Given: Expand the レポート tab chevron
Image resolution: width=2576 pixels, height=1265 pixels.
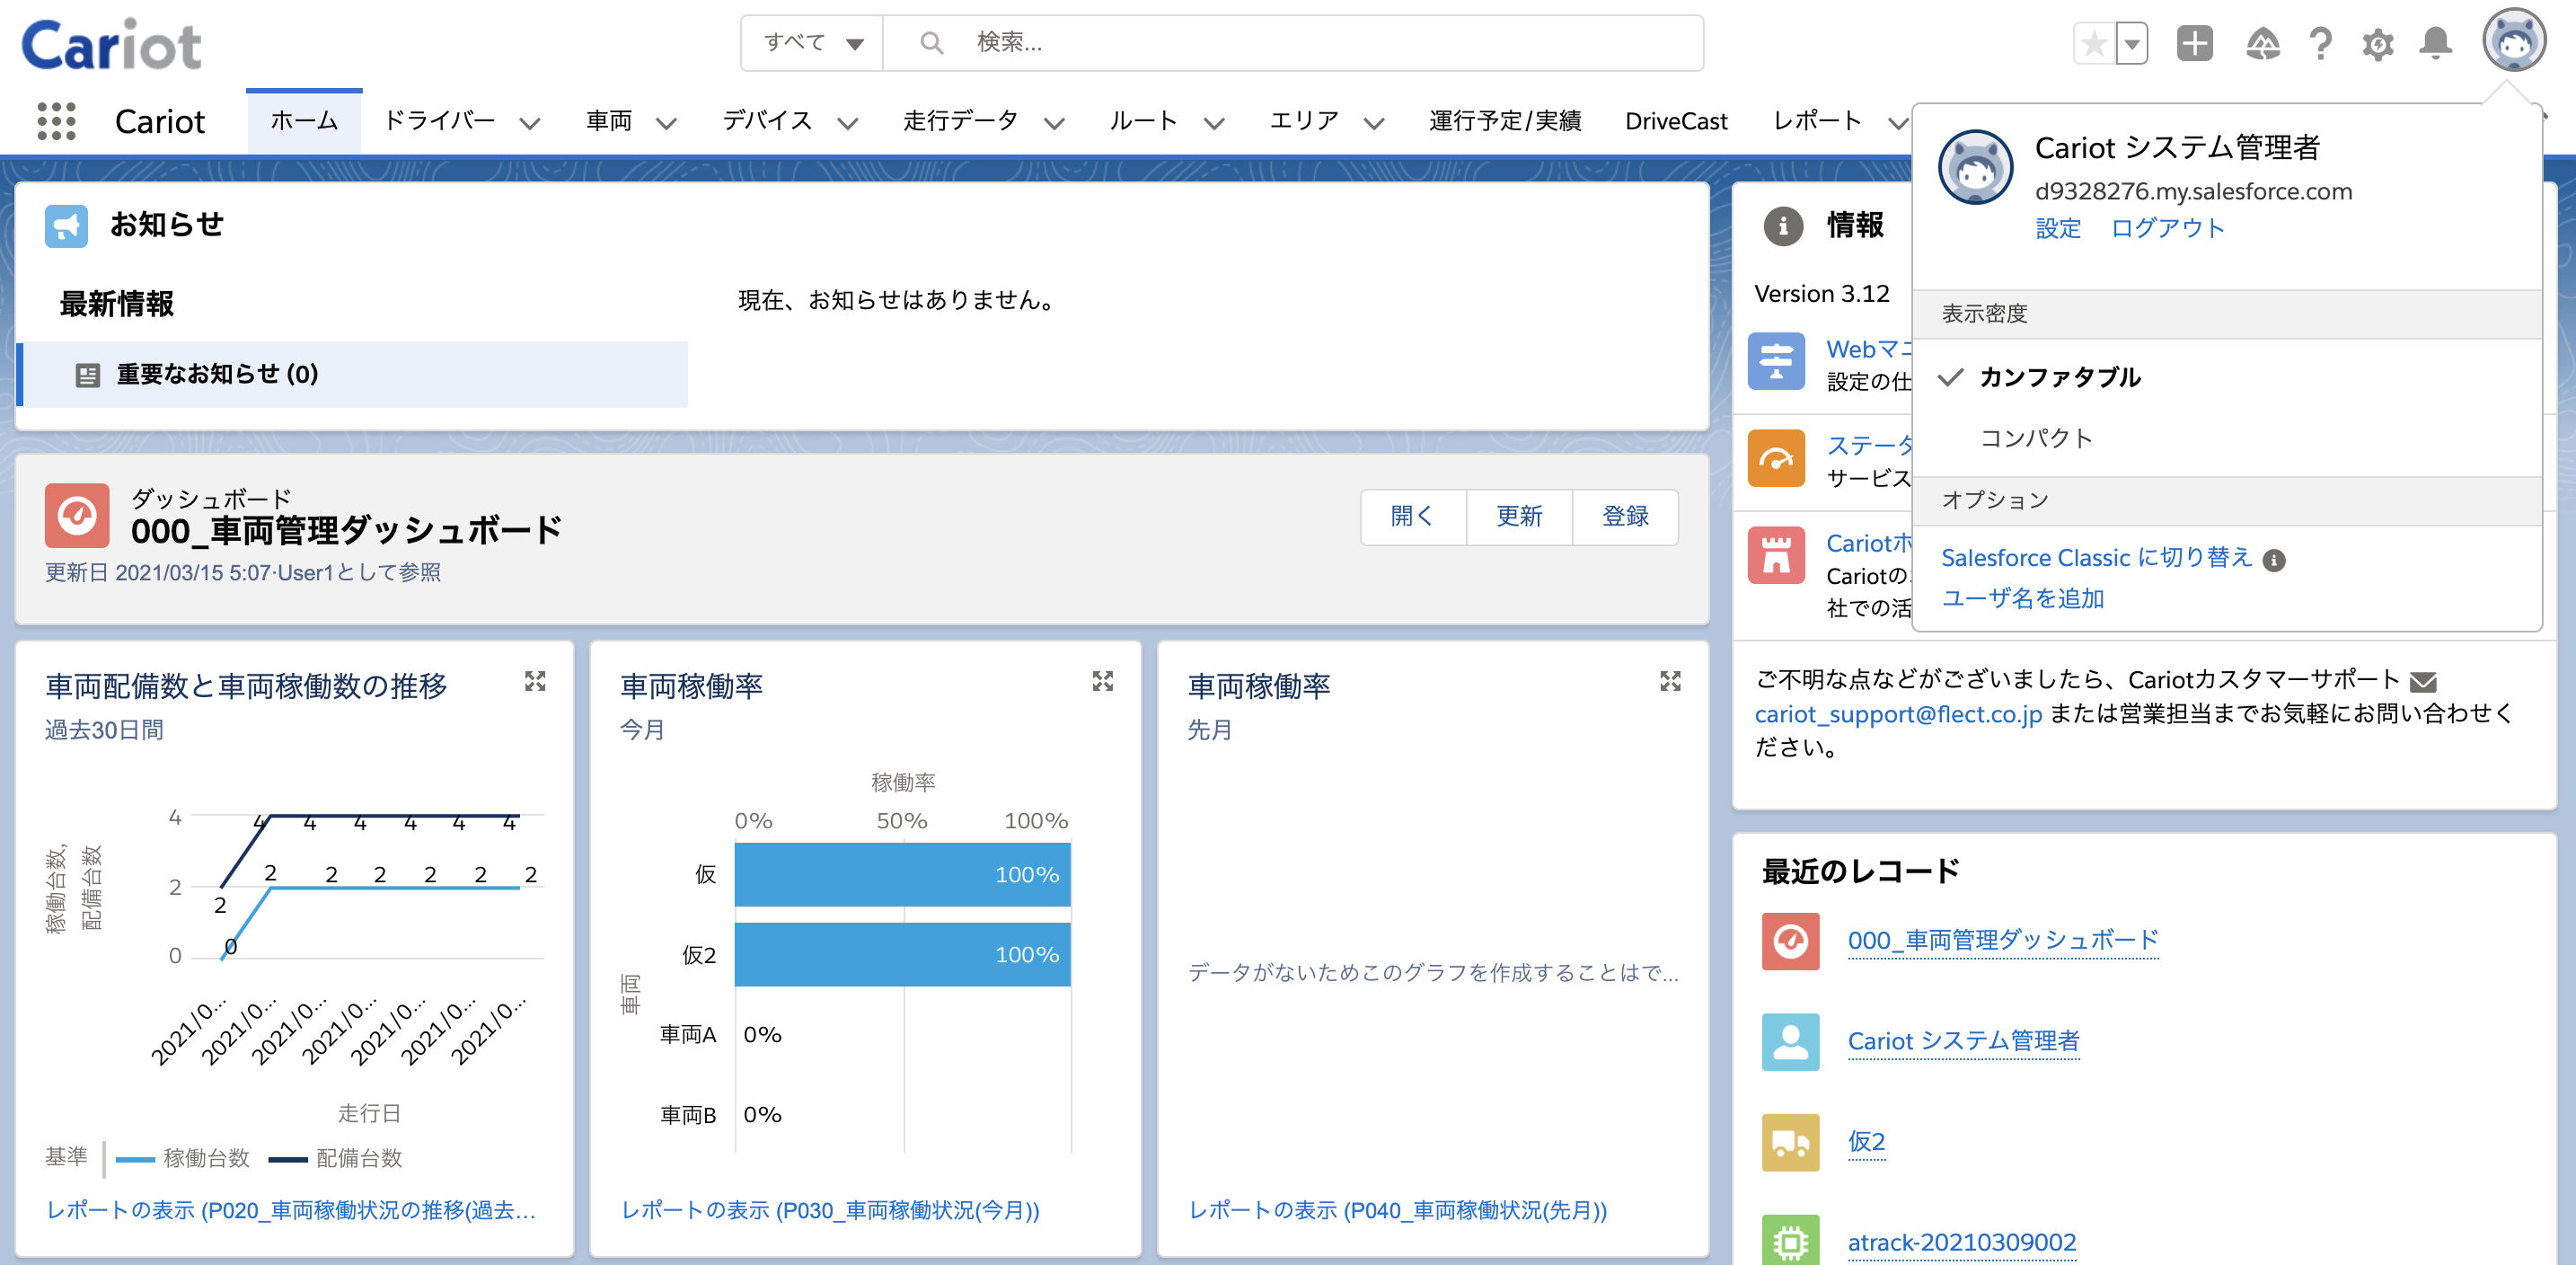Looking at the screenshot, I should coord(1897,123).
